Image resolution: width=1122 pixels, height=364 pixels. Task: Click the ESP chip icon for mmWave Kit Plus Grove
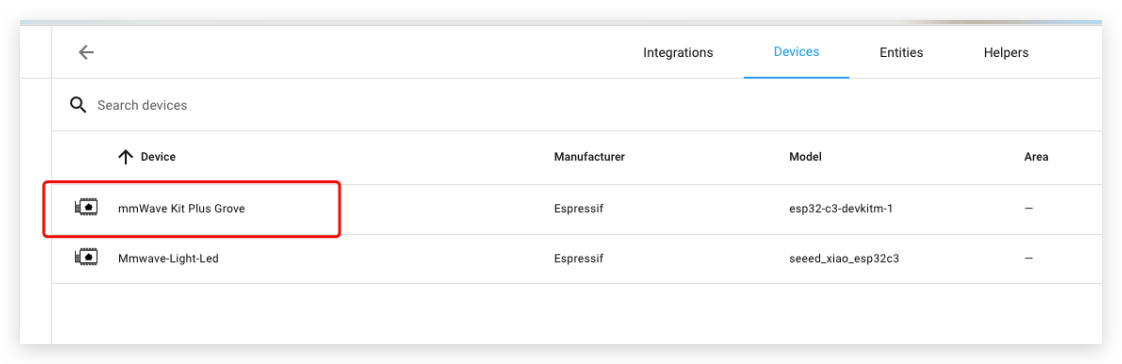(87, 208)
